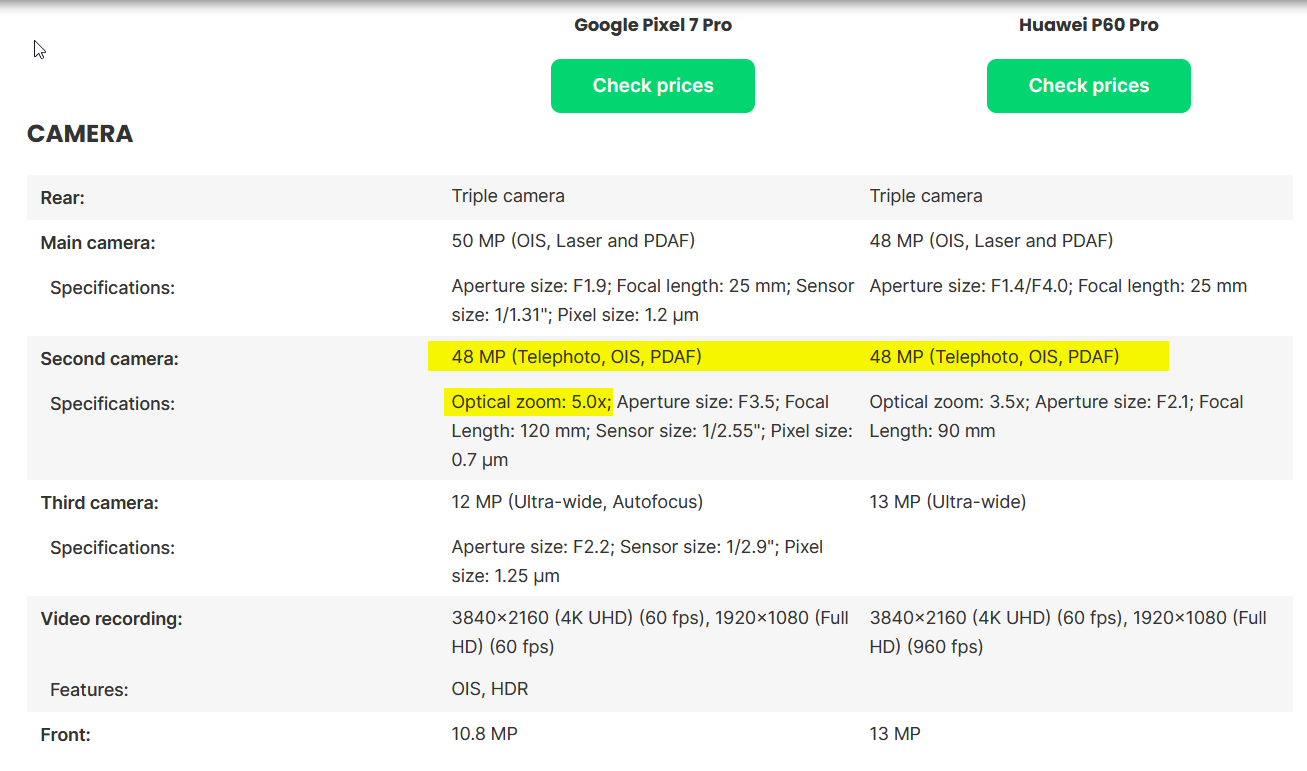The height and width of the screenshot is (771, 1307).
Task: Click highlighted 48 MP Telephoto in Pixel column
Action: pos(576,356)
